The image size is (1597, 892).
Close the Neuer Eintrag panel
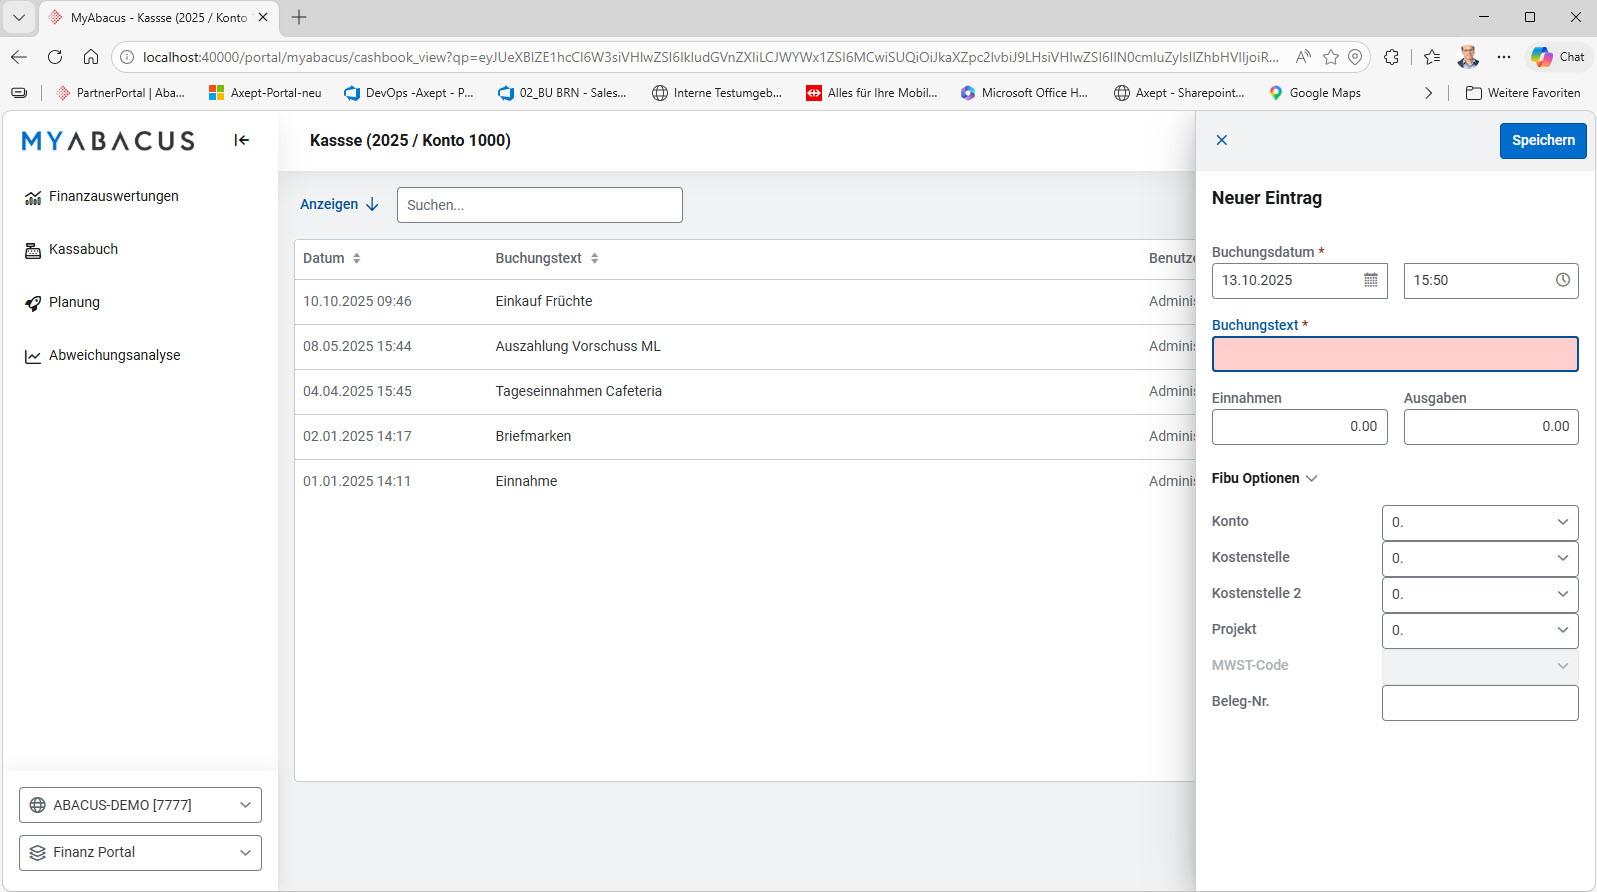tap(1221, 140)
